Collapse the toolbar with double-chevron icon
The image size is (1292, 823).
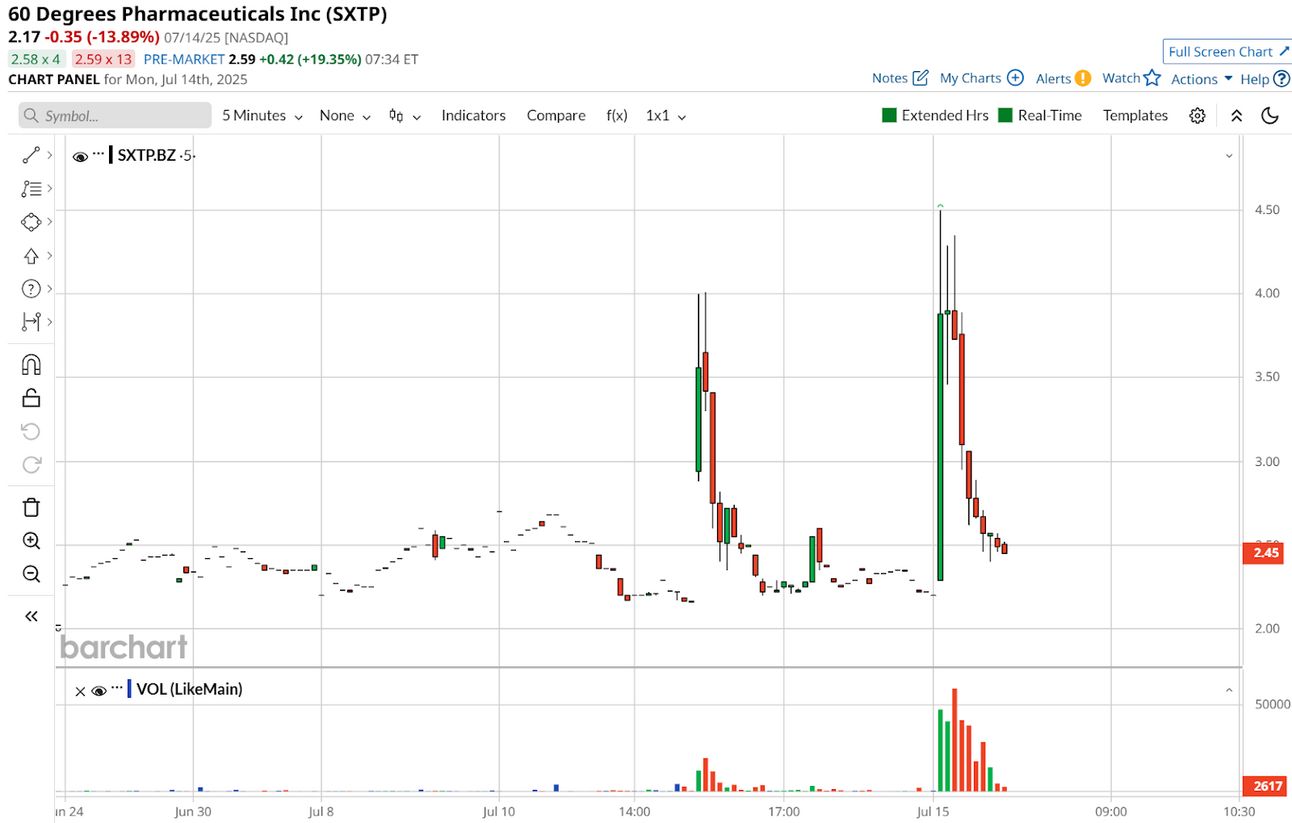[x=1237, y=116]
